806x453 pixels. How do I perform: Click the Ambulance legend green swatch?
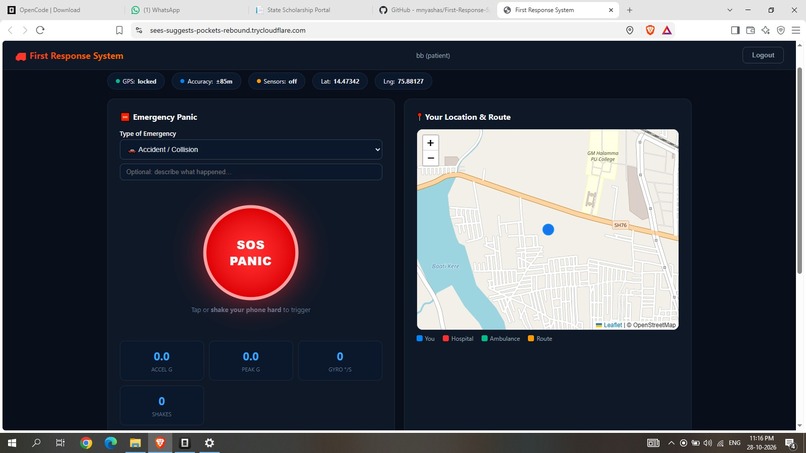pyautogui.click(x=484, y=338)
